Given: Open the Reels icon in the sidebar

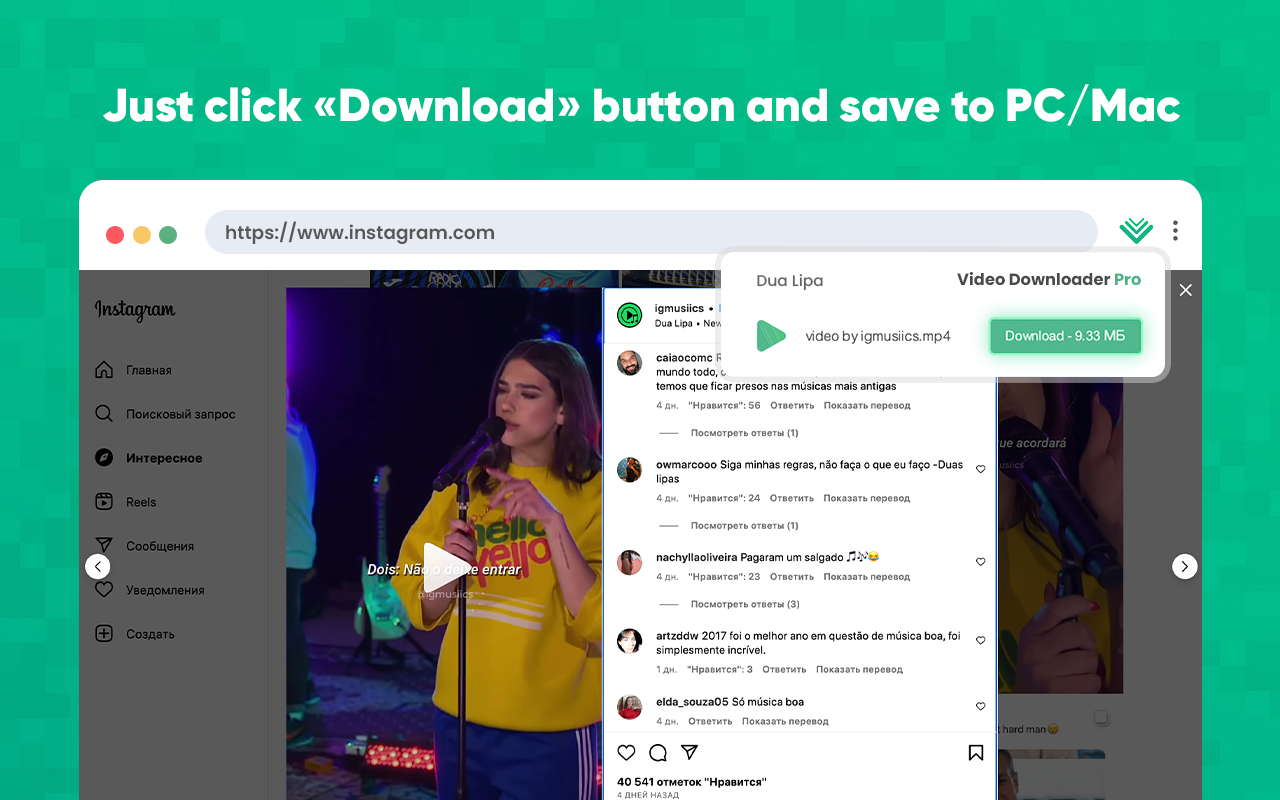Looking at the screenshot, I should pos(104,501).
